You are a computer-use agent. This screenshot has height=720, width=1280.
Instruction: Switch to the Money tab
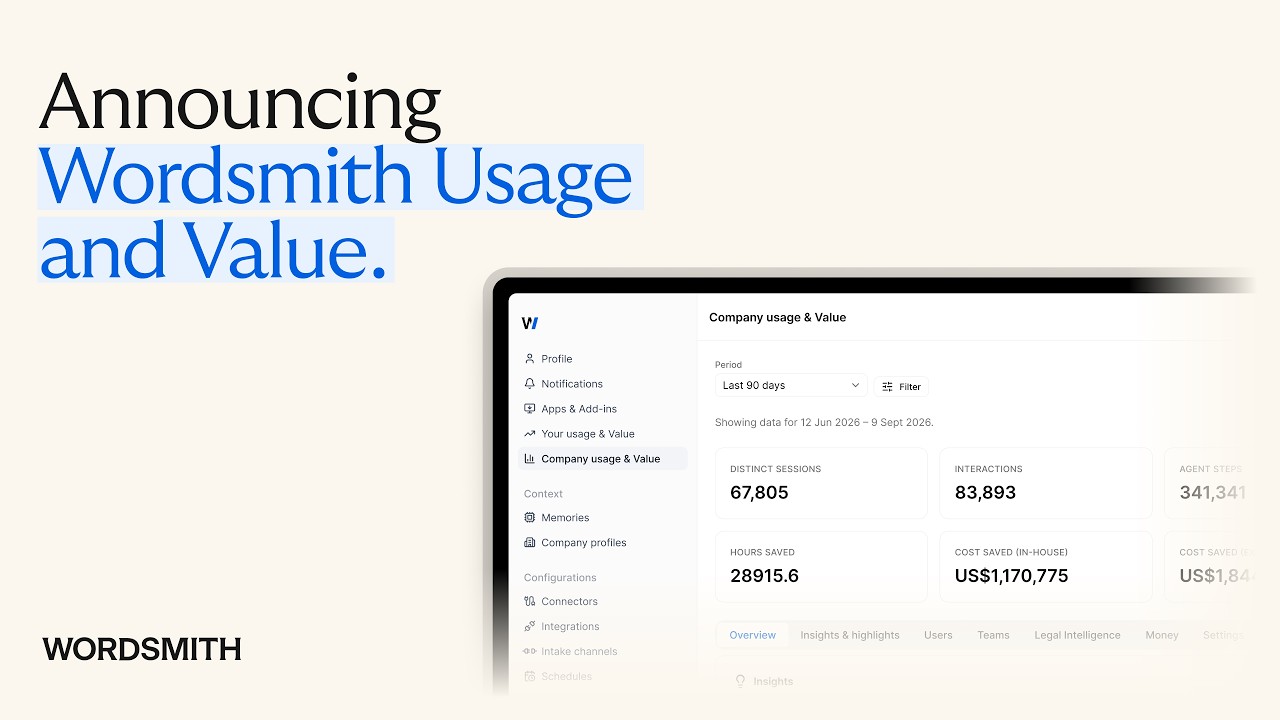coord(1162,635)
